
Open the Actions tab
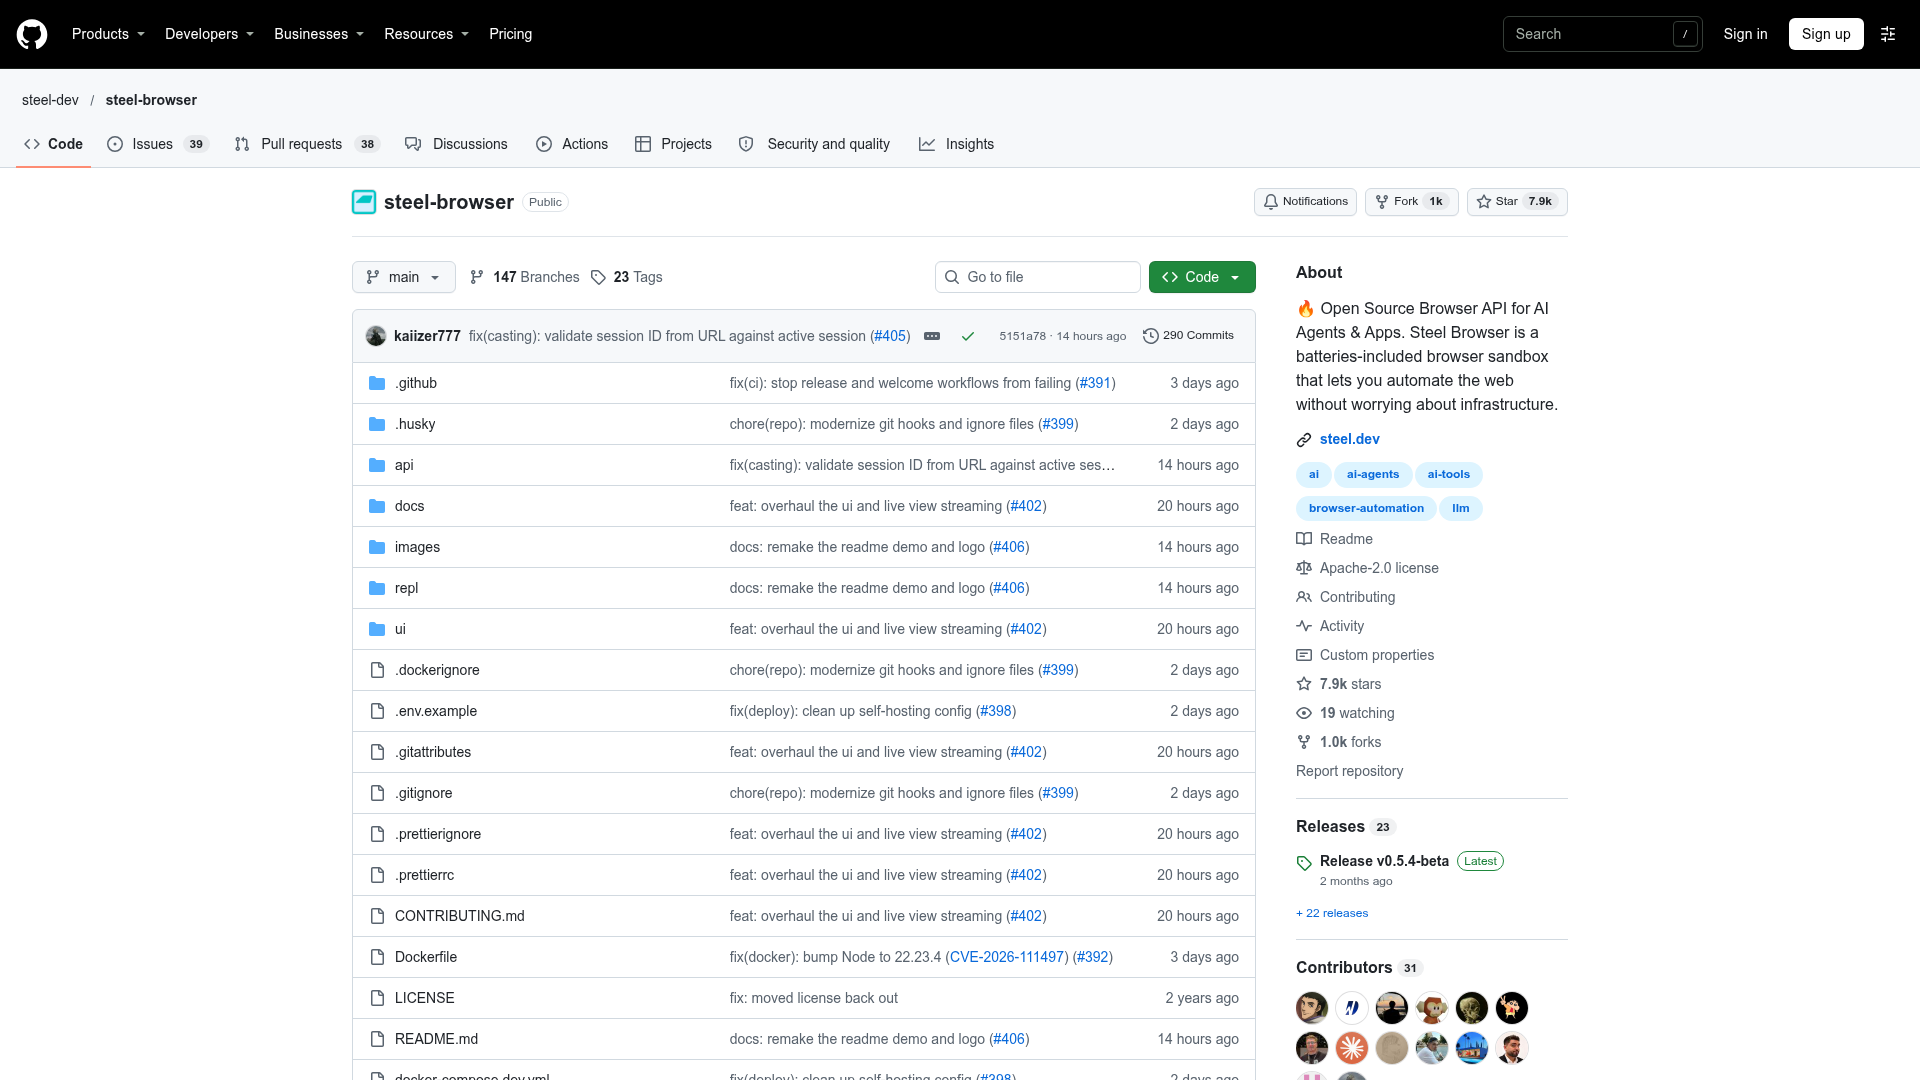tap(572, 144)
